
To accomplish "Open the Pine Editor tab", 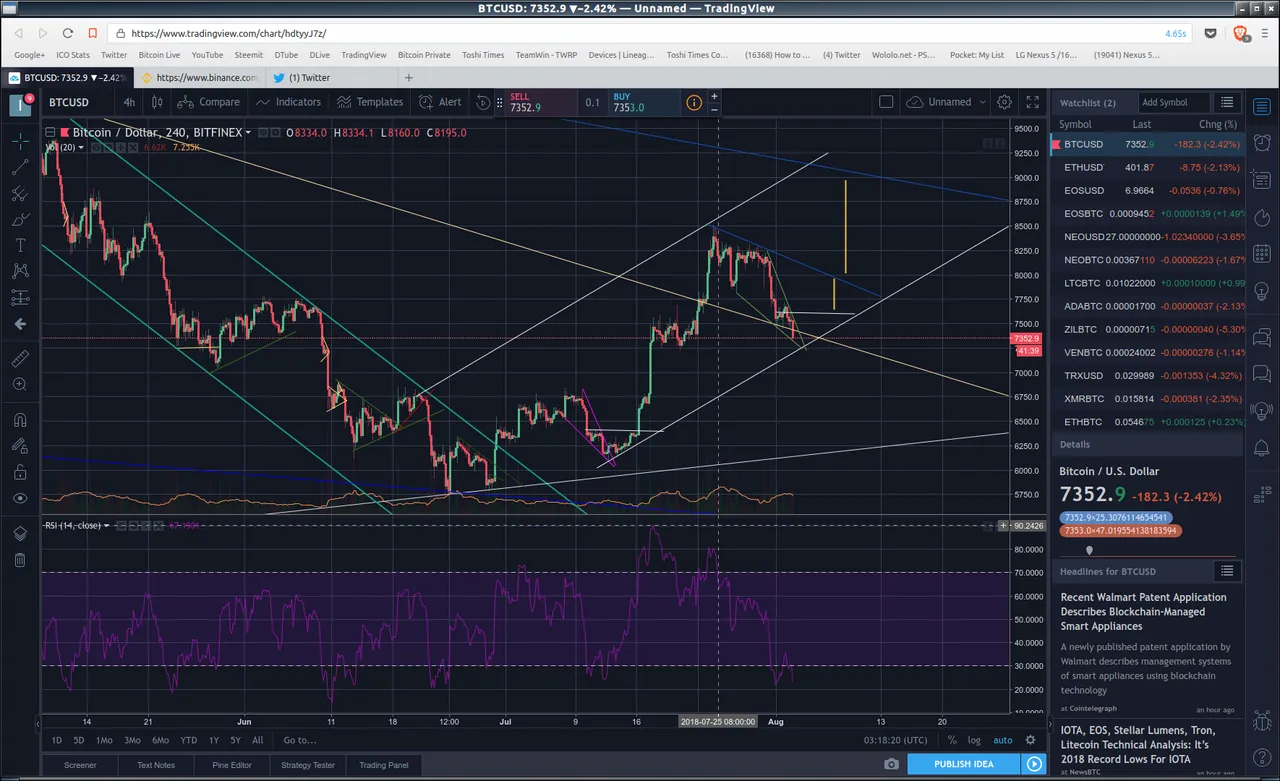I will [231, 765].
